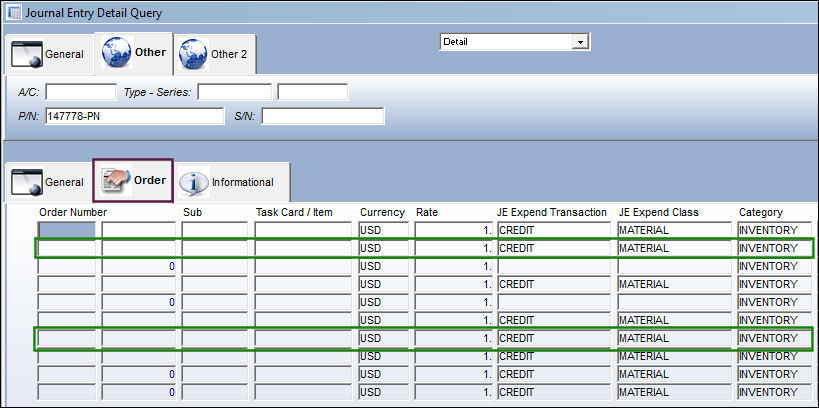
Task: Click the P/N field containing 147778-PN
Action: click(x=135, y=116)
